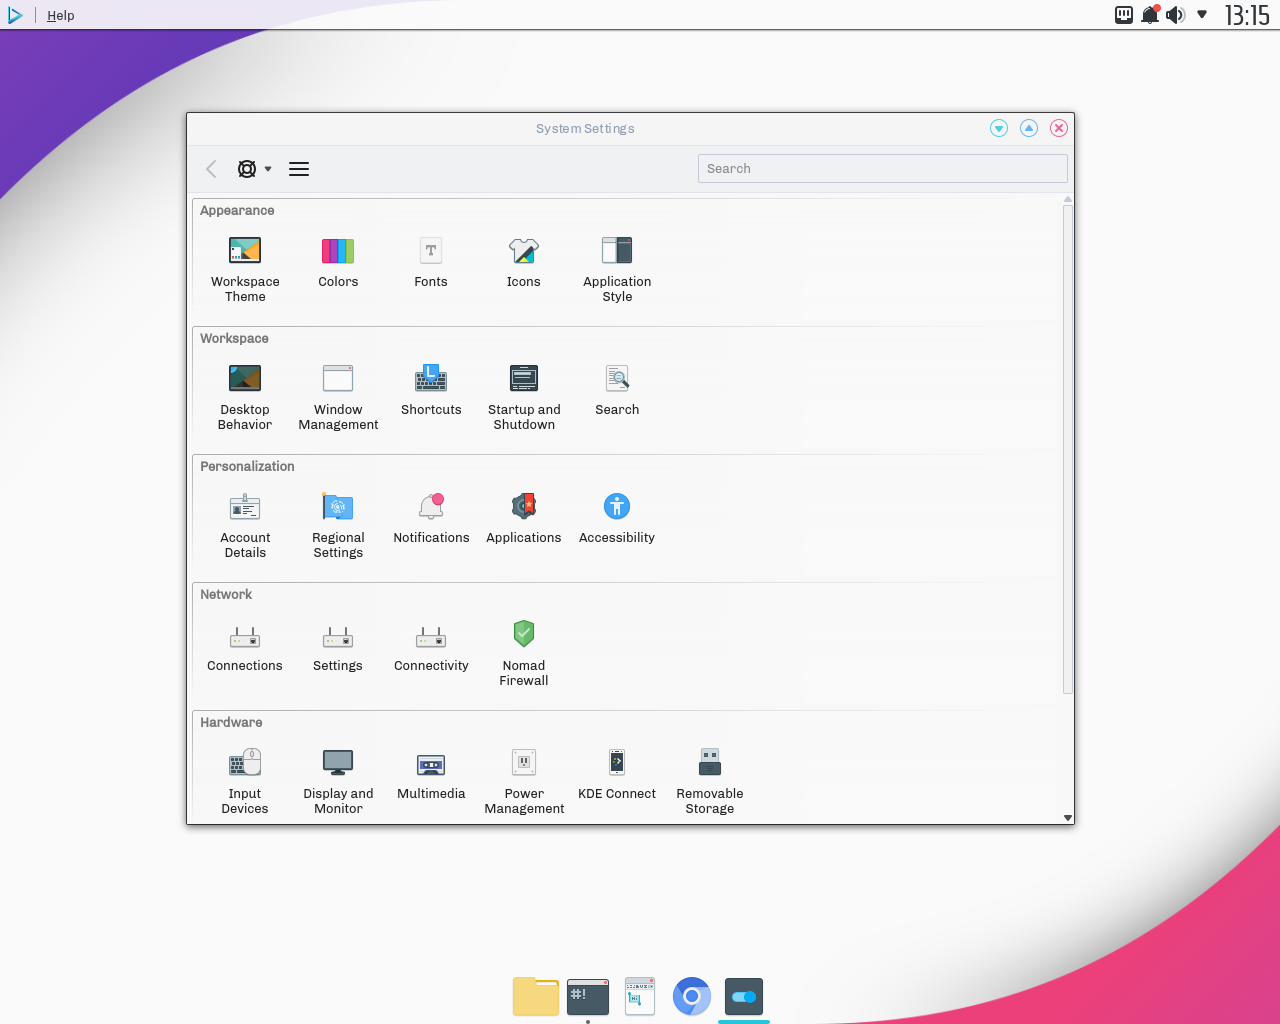Screen dimensions: 1280x1024
Task: Open the Shortcuts settings
Action: (431, 389)
